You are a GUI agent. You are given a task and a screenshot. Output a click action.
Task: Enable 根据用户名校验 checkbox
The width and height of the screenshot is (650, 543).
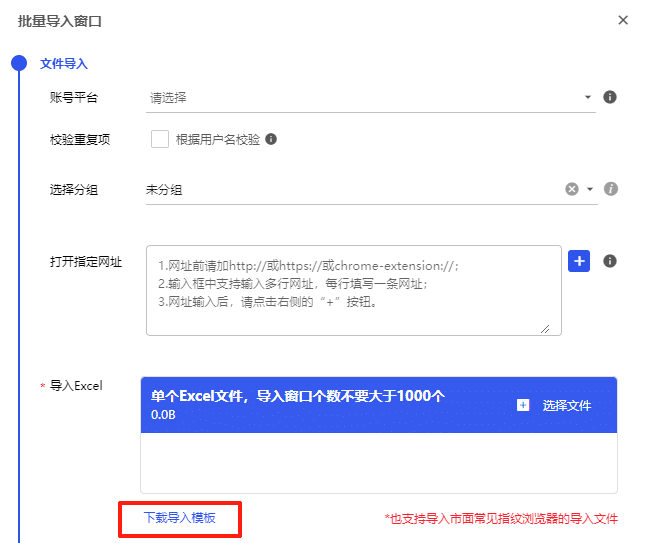click(160, 139)
